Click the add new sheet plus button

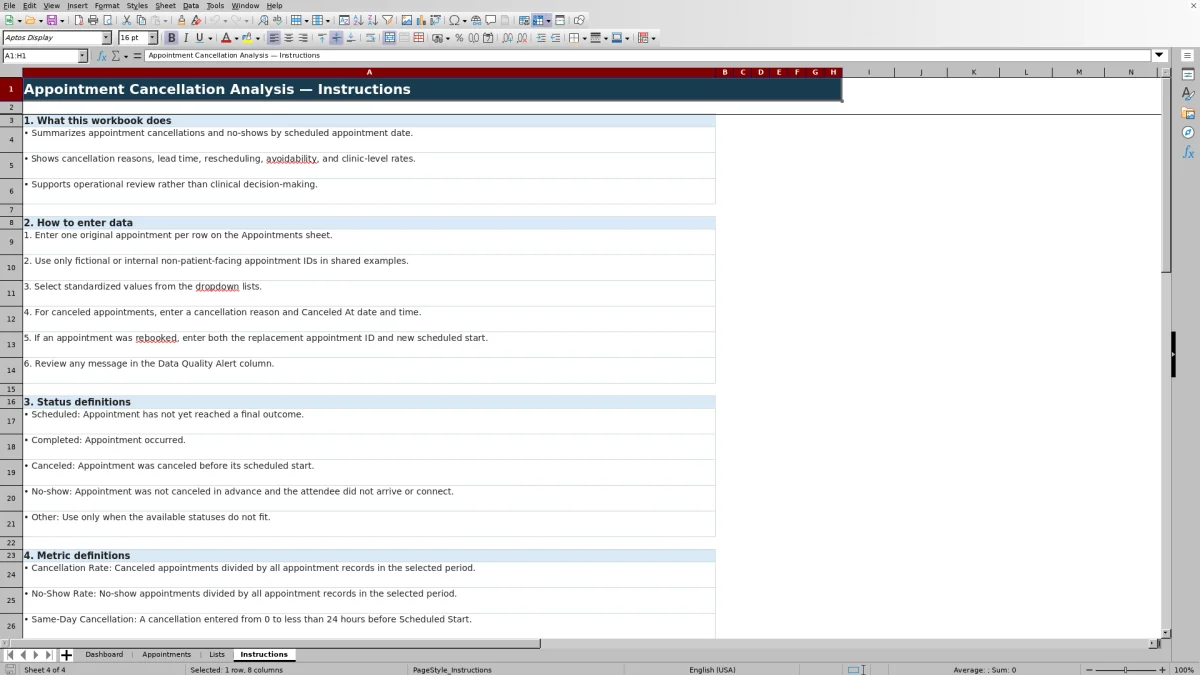66,655
